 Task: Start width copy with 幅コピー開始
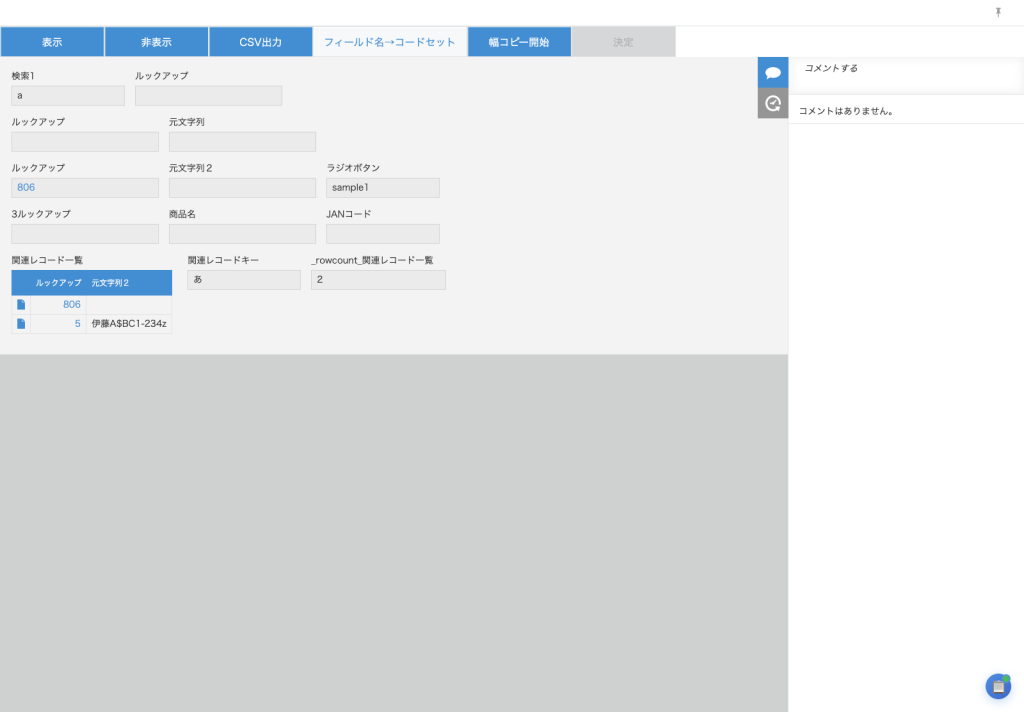click(x=519, y=42)
